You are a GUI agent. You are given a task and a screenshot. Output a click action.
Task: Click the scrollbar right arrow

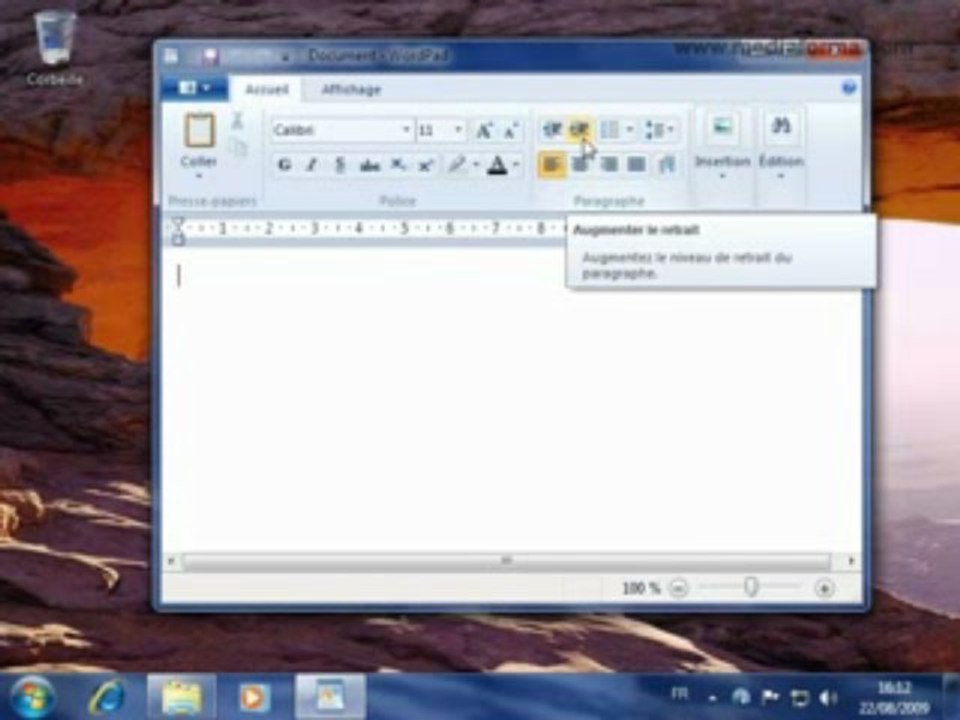click(850, 560)
